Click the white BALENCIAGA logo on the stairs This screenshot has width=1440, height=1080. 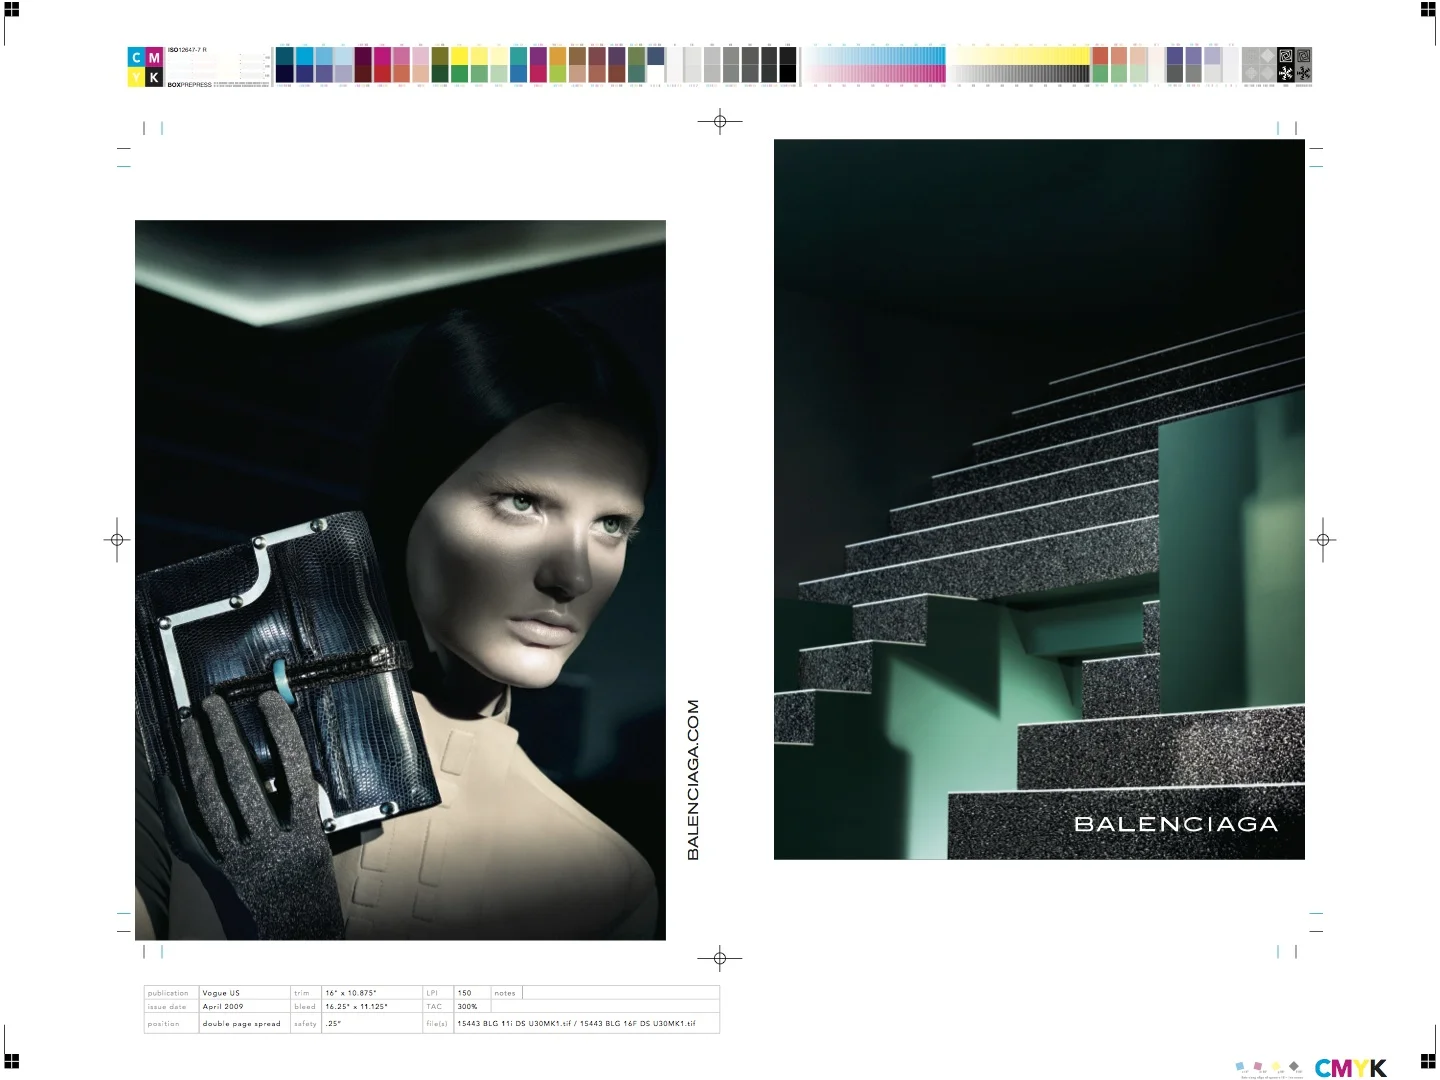click(1176, 824)
